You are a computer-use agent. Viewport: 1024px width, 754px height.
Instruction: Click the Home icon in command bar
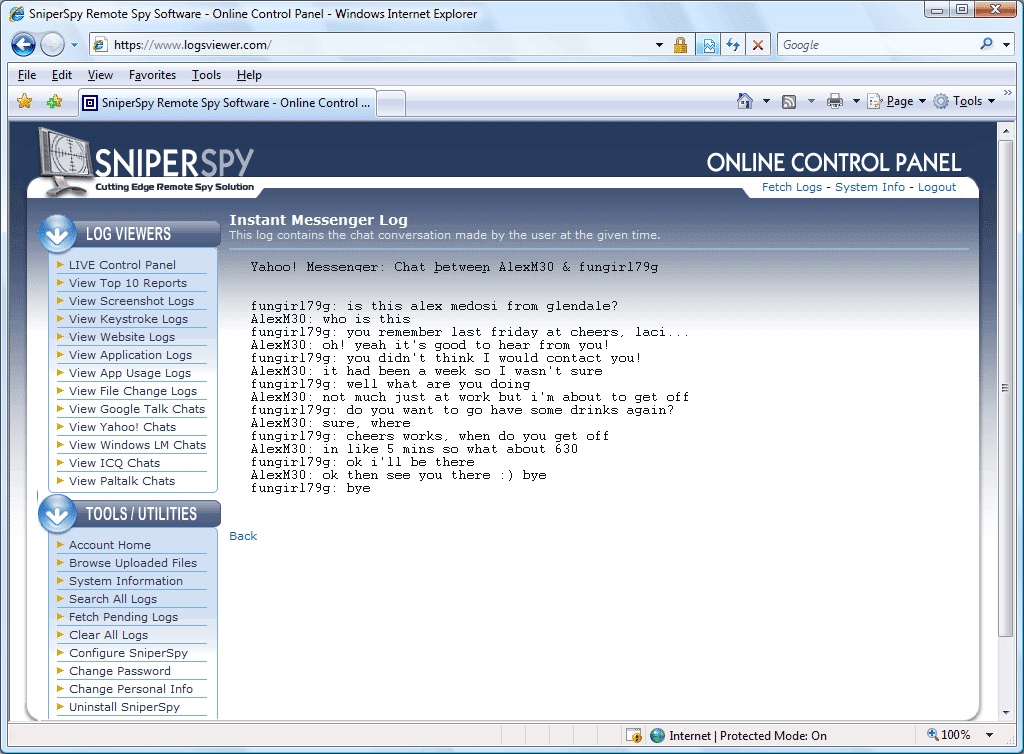pyautogui.click(x=744, y=101)
